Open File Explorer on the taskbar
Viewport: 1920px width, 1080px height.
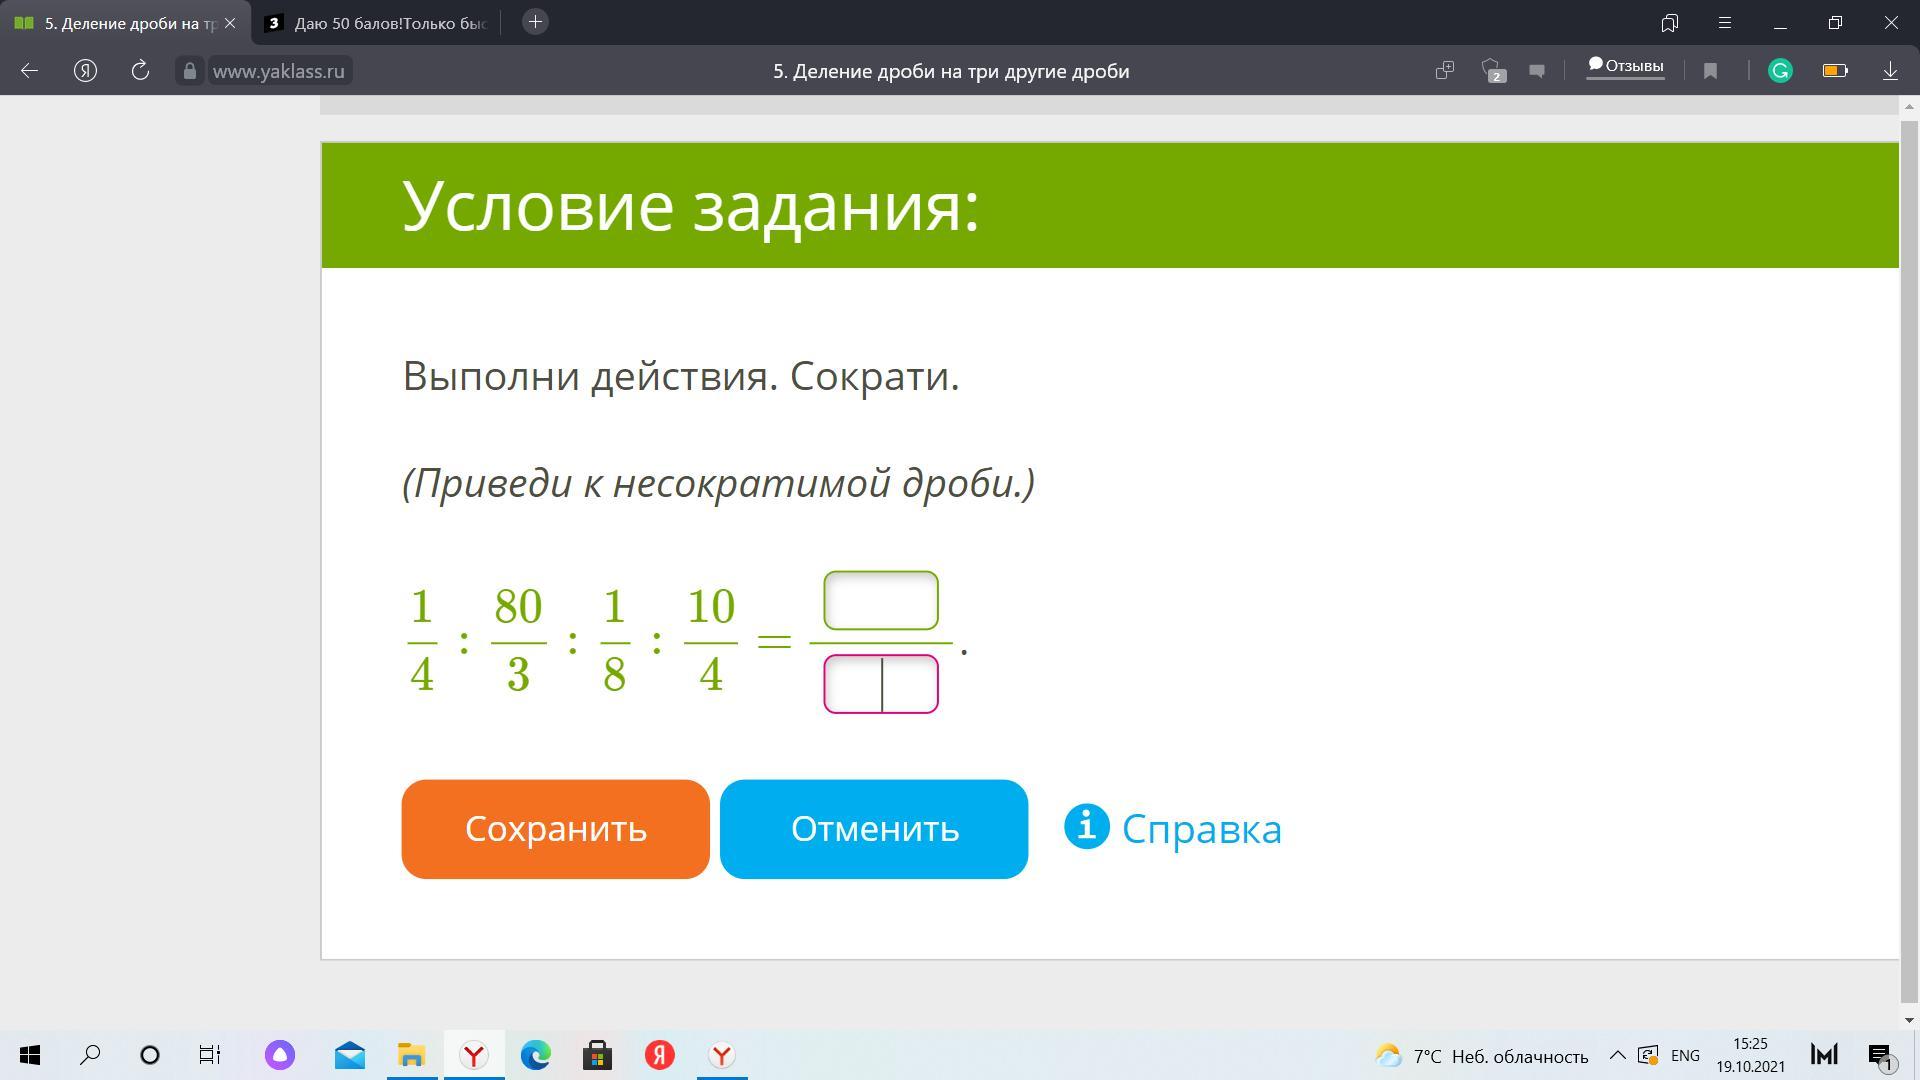pyautogui.click(x=412, y=1055)
